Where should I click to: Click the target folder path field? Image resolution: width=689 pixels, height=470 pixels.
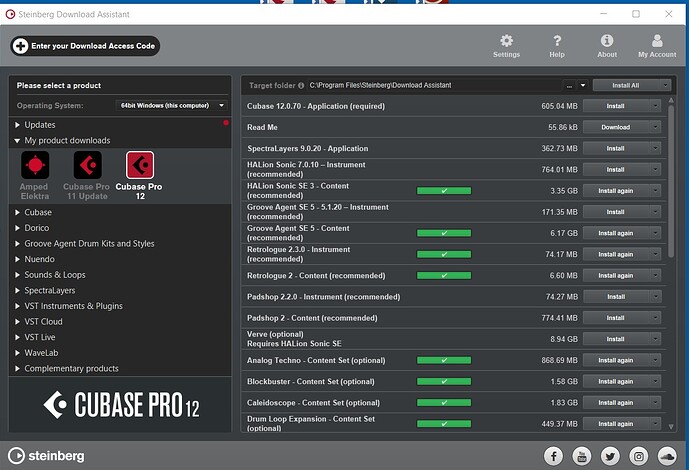(x=434, y=85)
